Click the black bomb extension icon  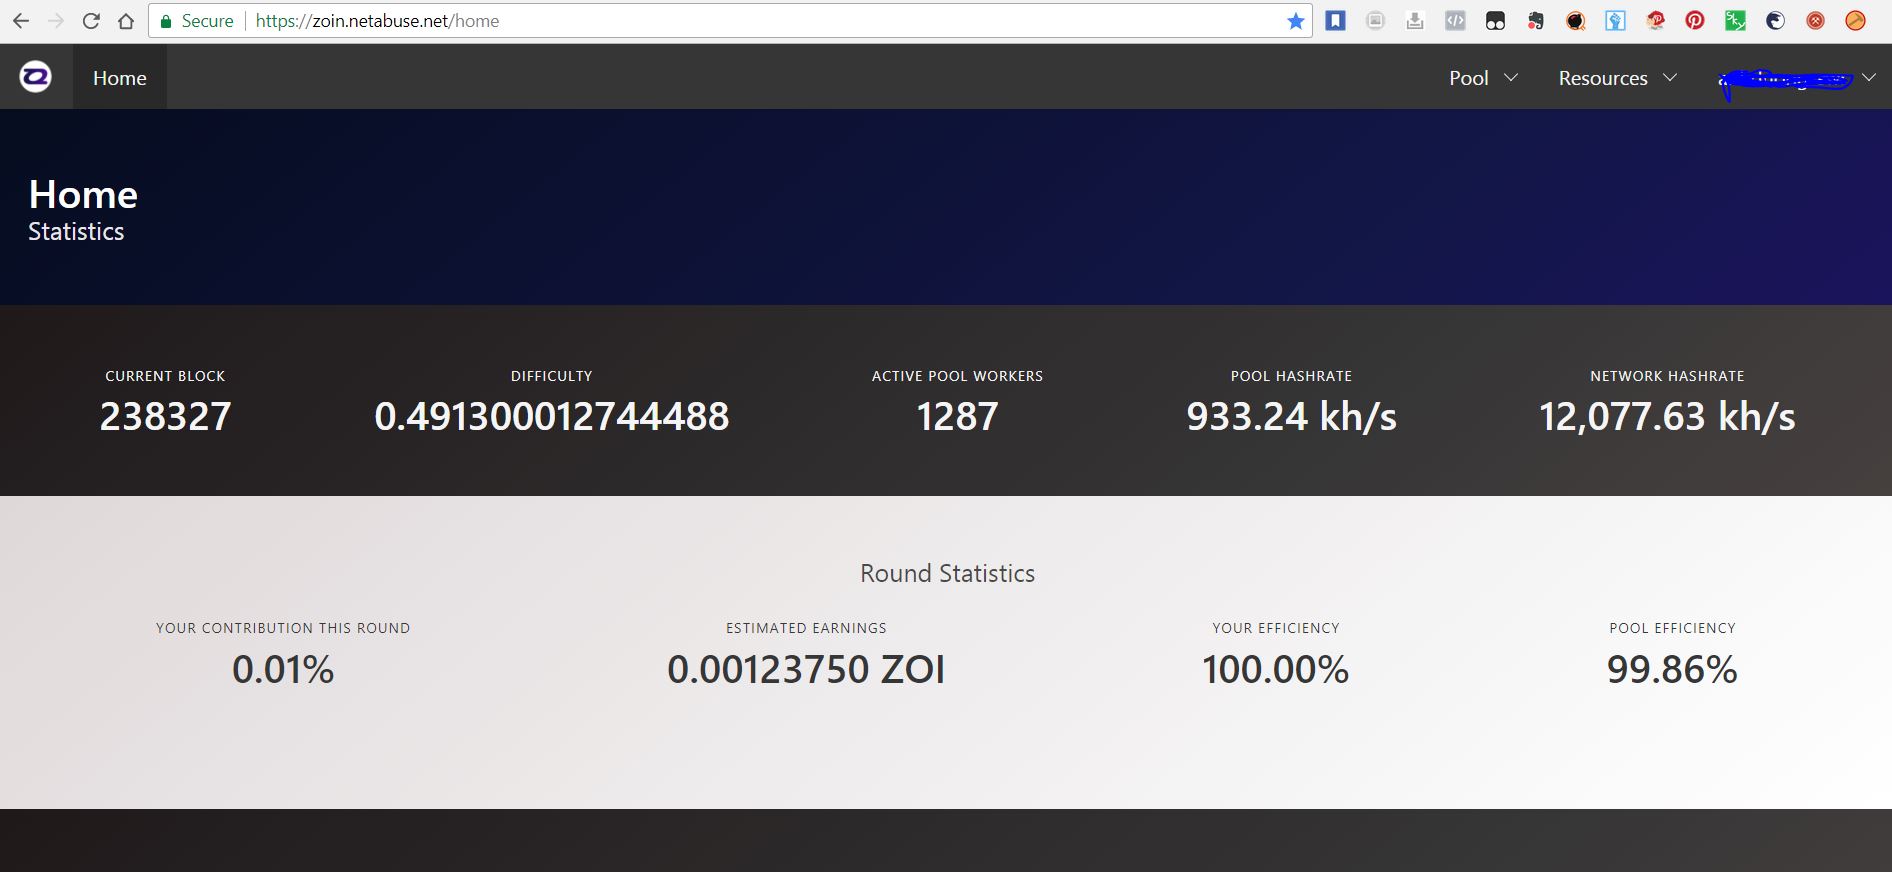tap(1575, 20)
